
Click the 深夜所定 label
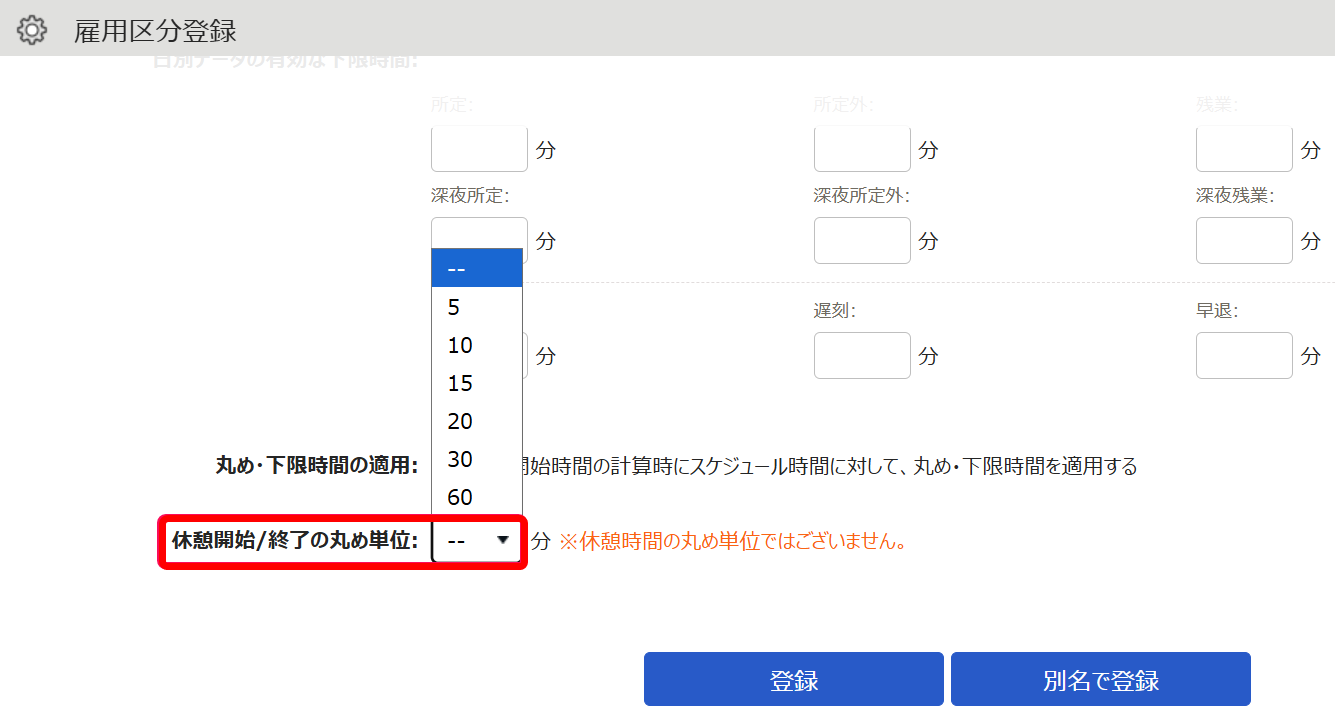point(471,196)
